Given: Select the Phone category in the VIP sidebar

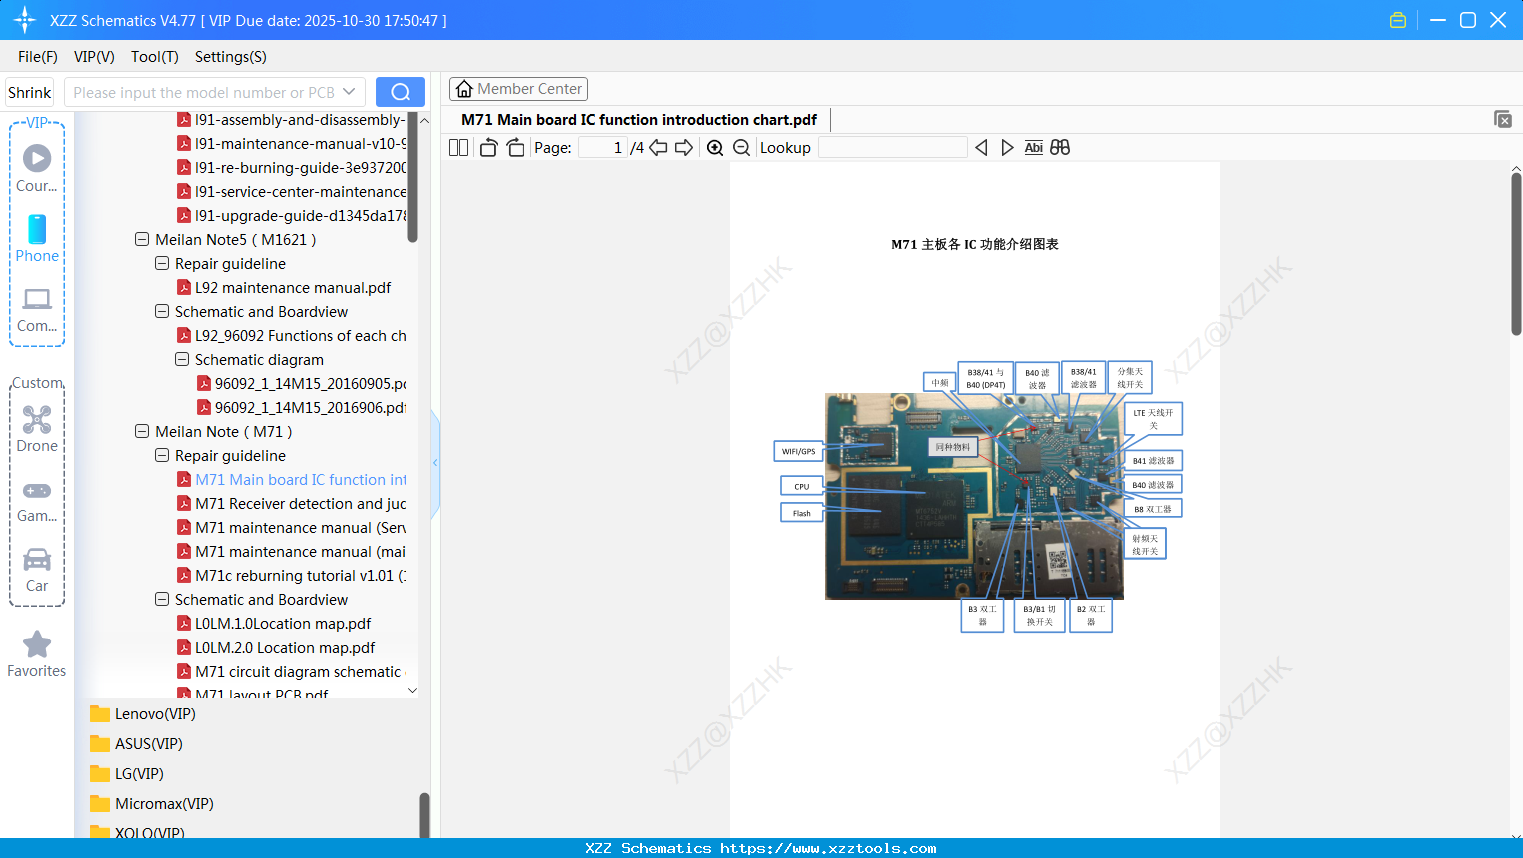Looking at the screenshot, I should point(36,240).
